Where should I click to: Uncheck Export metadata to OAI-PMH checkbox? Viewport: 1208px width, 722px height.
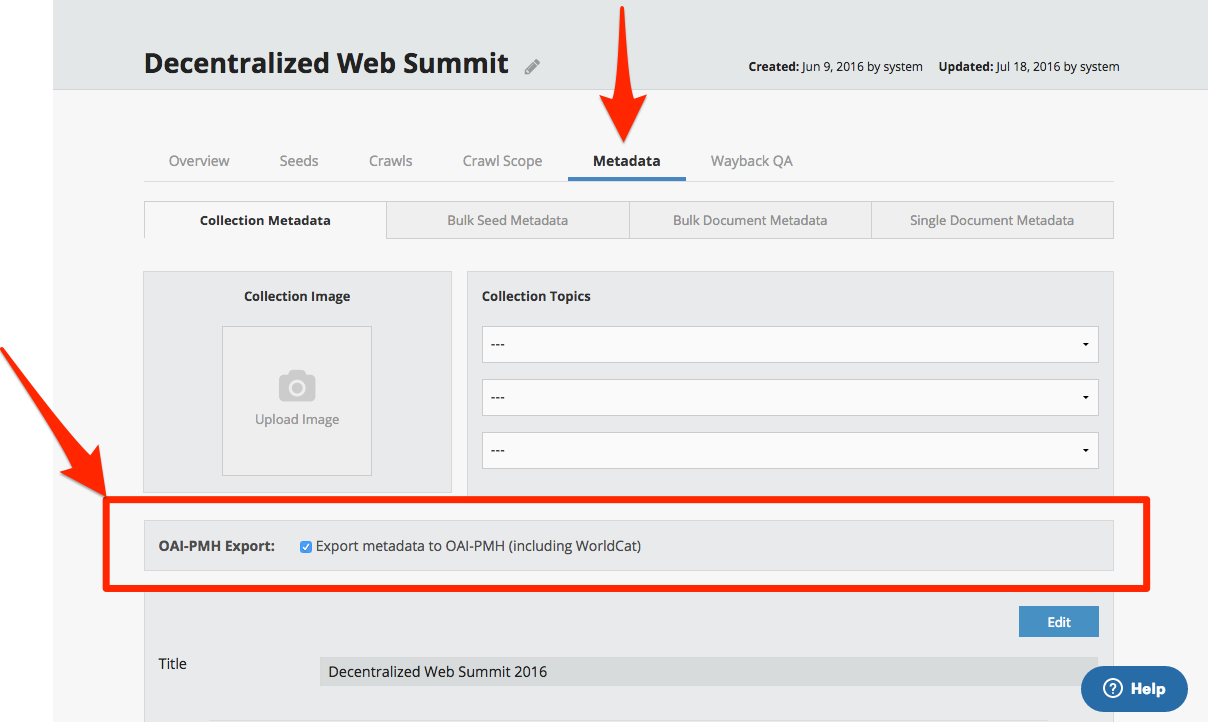coord(306,547)
